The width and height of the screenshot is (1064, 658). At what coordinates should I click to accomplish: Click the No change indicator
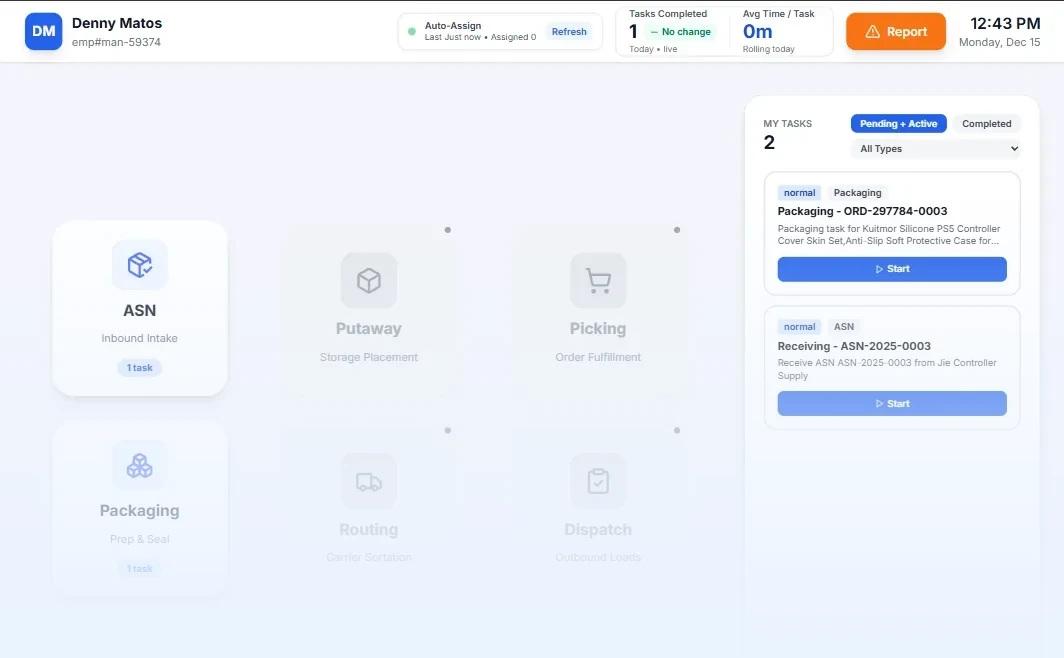[x=679, y=31]
